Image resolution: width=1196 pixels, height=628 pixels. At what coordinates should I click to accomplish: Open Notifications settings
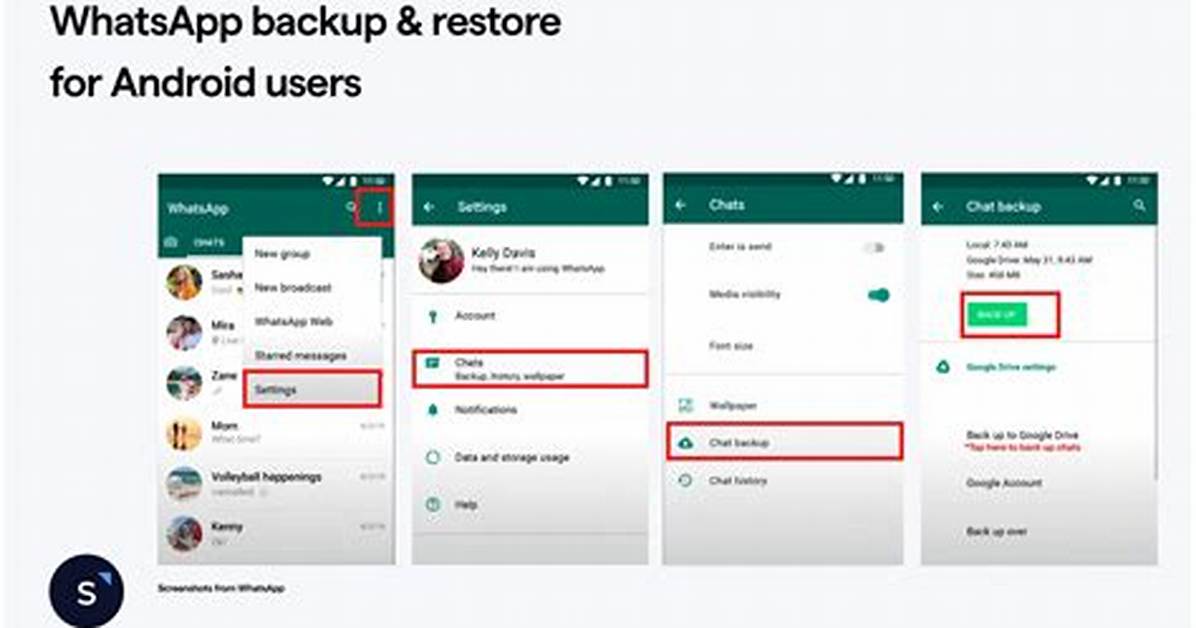coord(530,411)
